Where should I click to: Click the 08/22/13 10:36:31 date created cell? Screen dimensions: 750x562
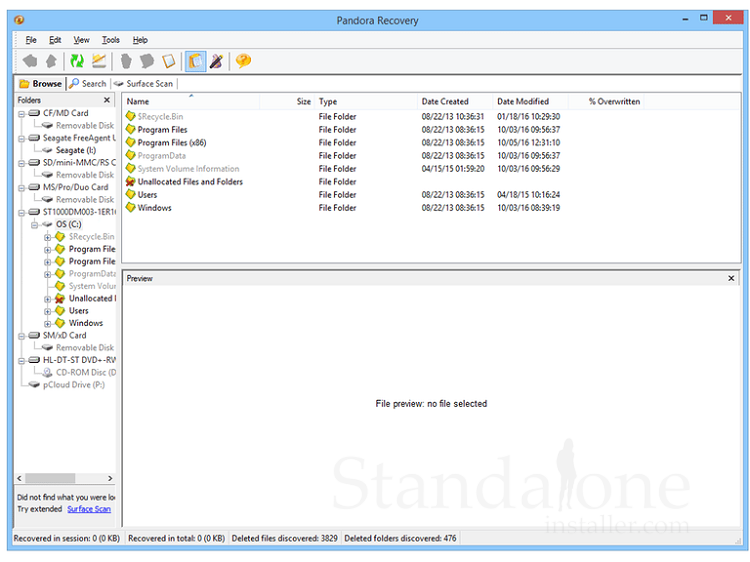(452, 117)
